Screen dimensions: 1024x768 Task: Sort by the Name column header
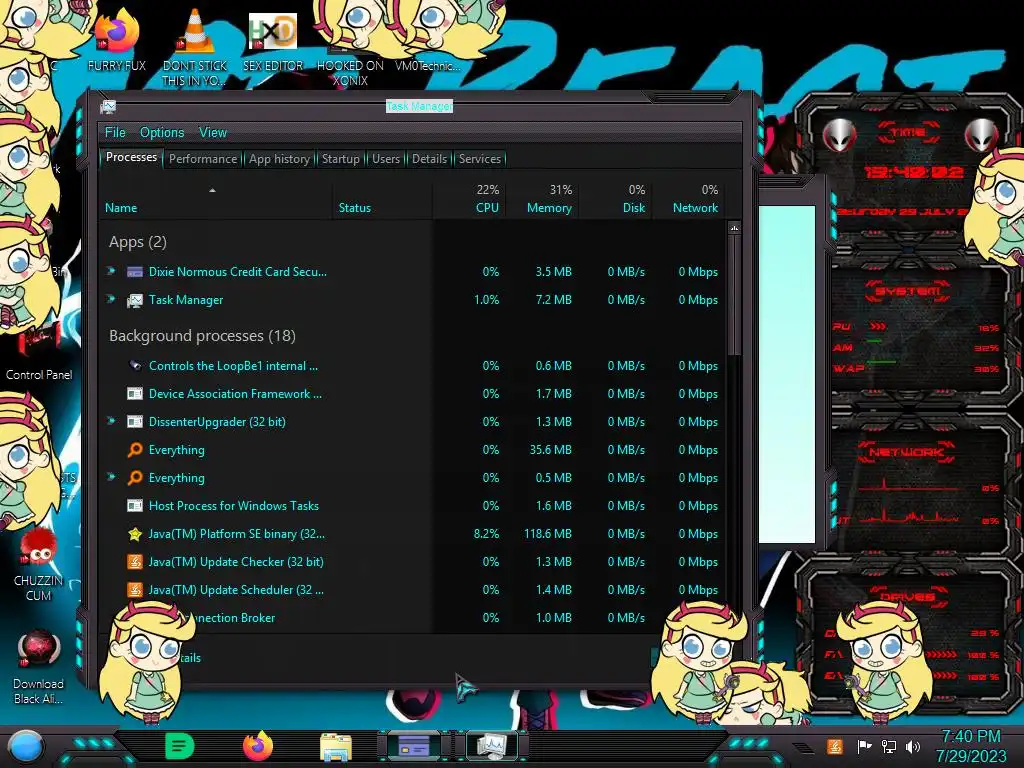[216, 200]
